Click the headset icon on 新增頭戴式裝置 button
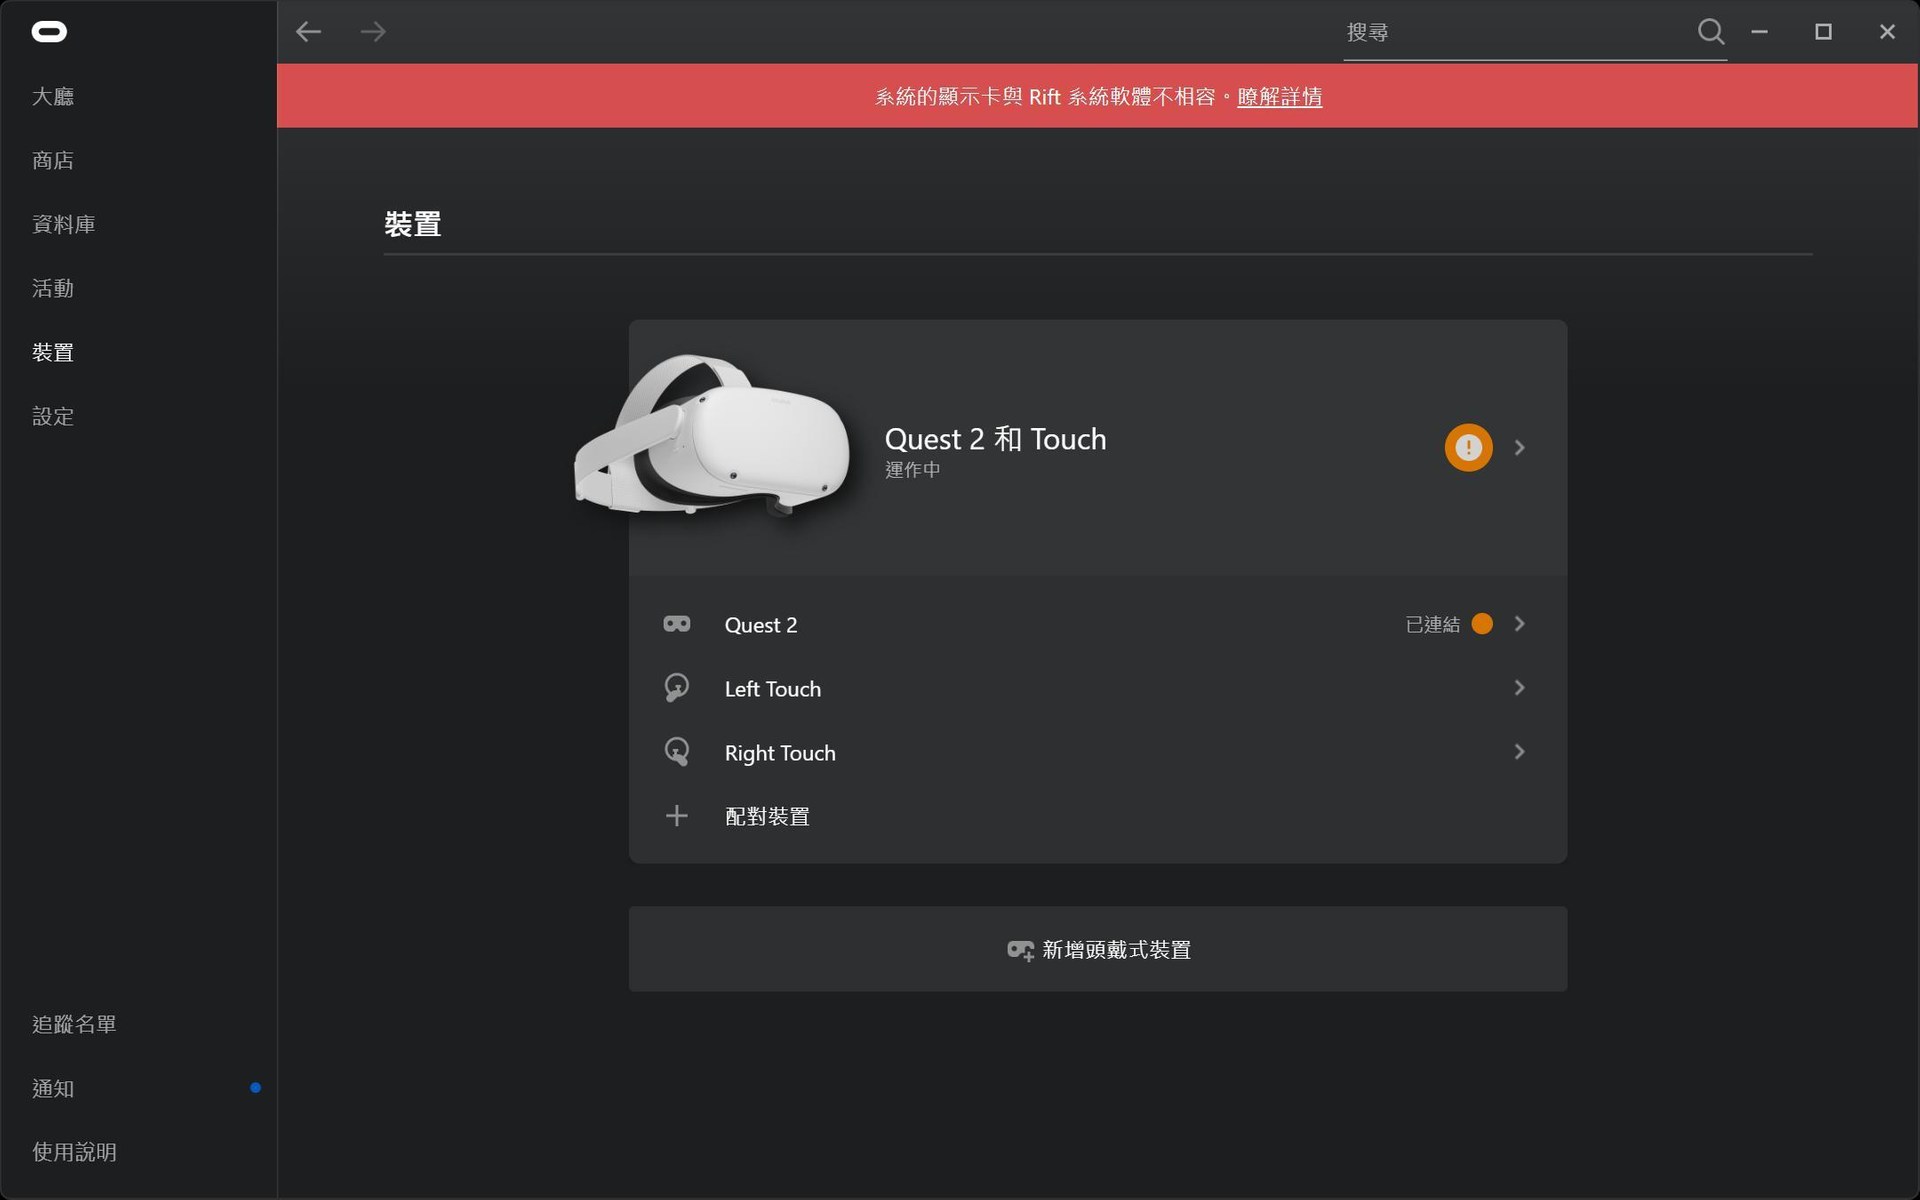The width and height of the screenshot is (1920, 1200). [x=1019, y=950]
